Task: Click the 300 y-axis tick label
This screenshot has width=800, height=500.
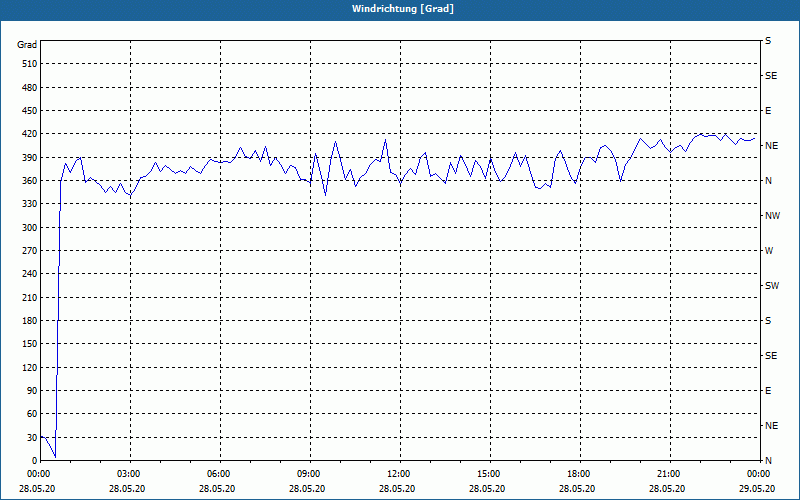Action: click(x=30, y=228)
